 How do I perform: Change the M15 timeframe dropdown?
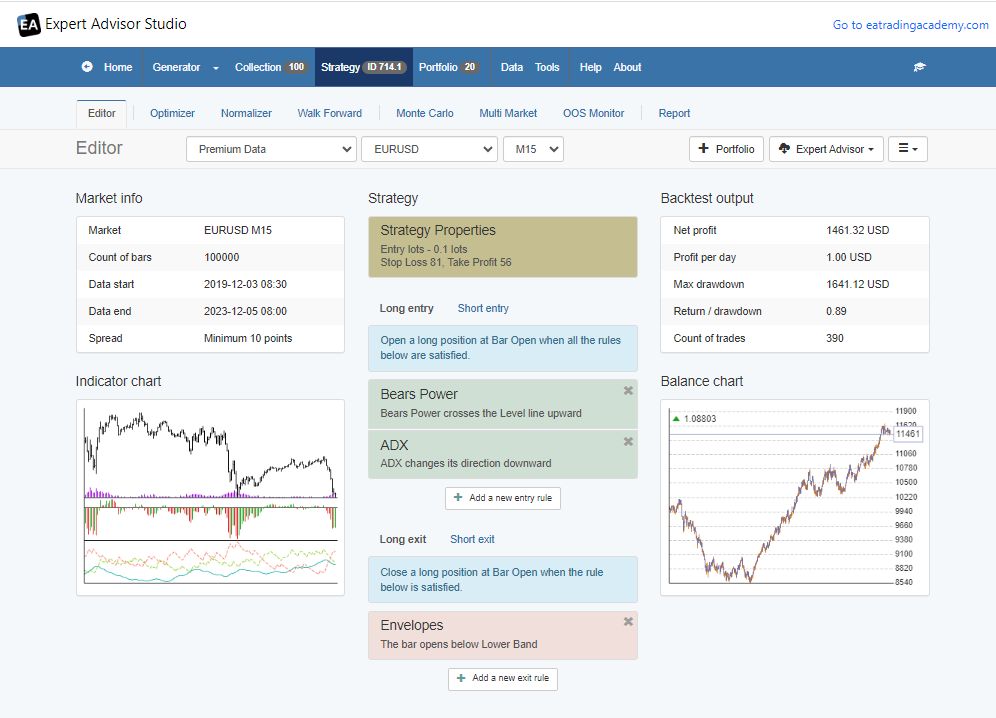tap(533, 149)
